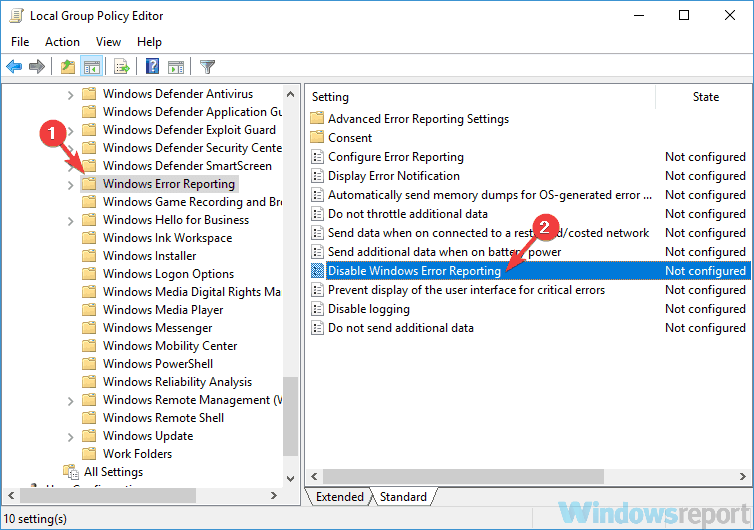Click the tree pane scroll up arrow
754x530 pixels.
pyautogui.click(x=290, y=94)
